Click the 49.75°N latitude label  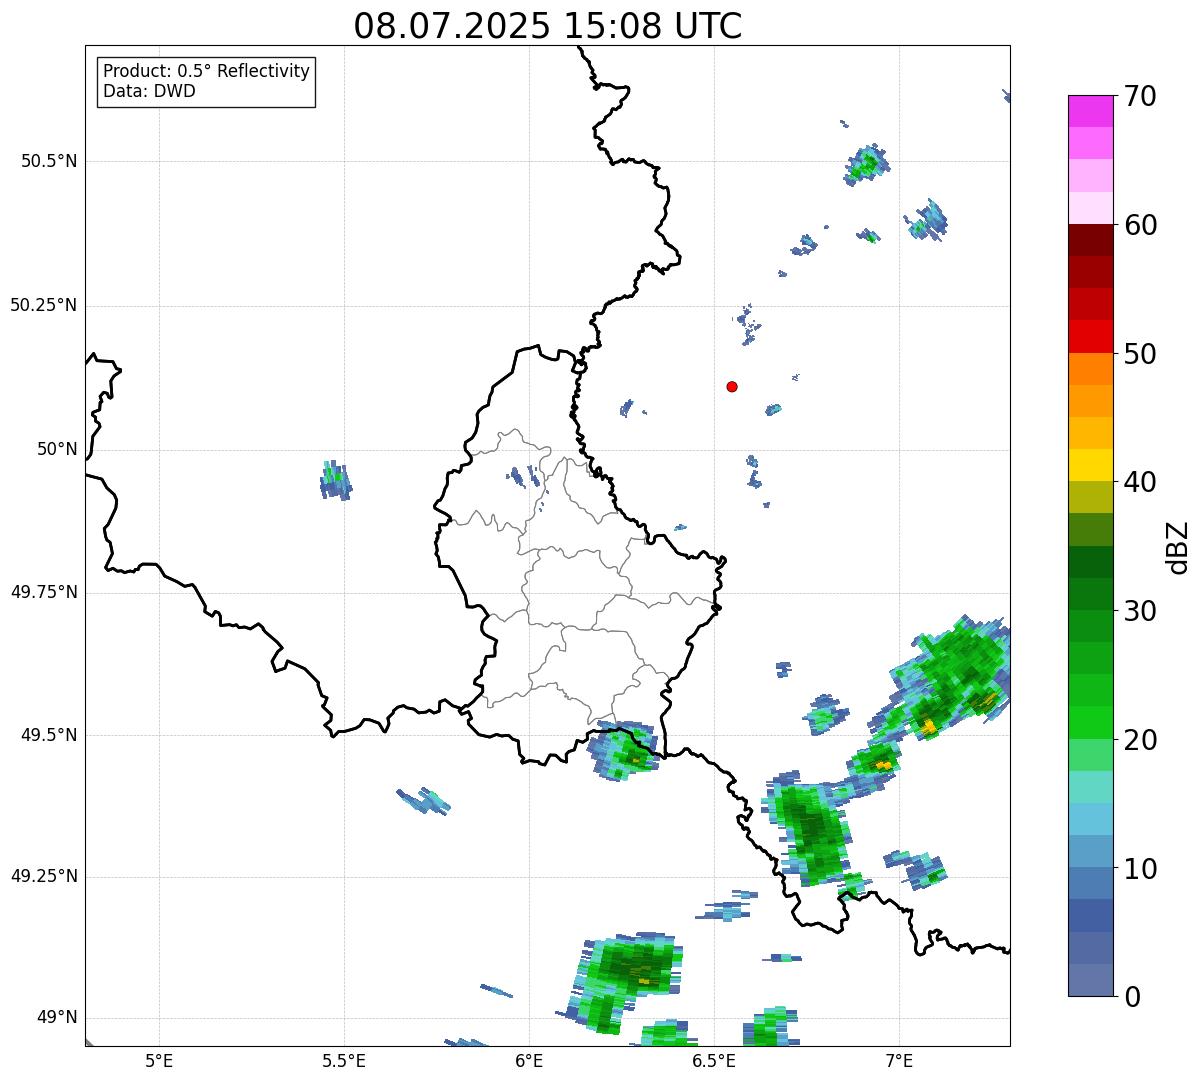tap(44, 592)
